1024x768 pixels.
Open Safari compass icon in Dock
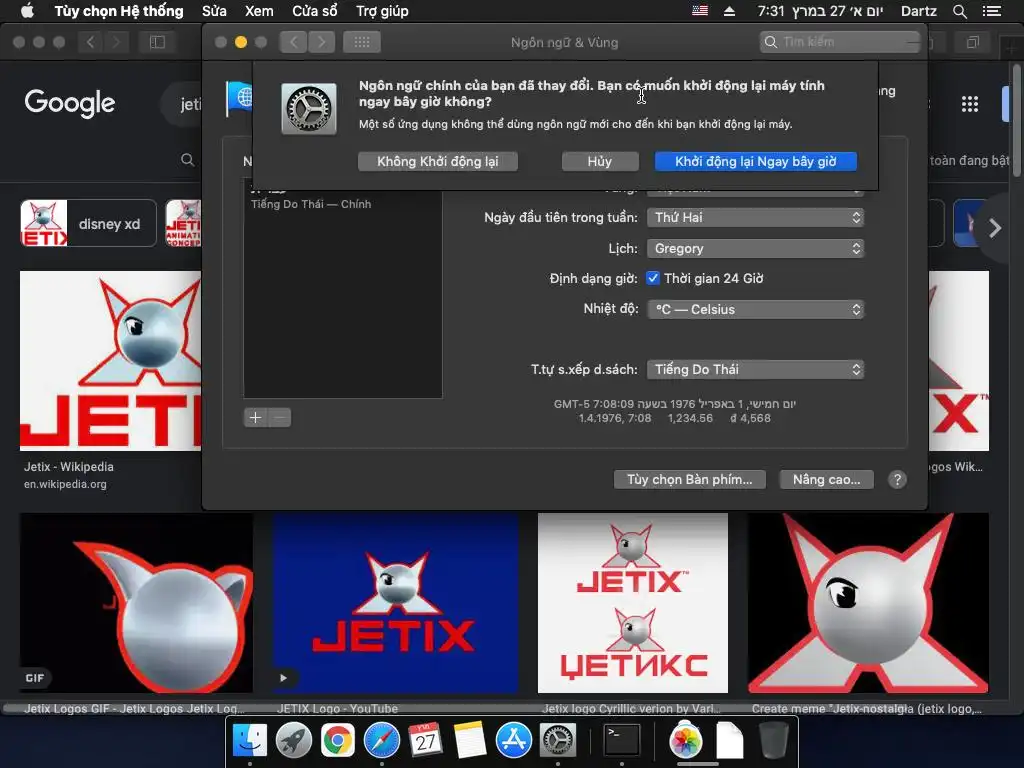[x=381, y=741]
